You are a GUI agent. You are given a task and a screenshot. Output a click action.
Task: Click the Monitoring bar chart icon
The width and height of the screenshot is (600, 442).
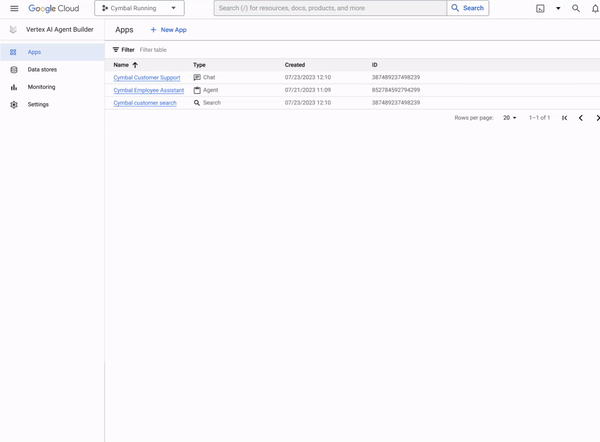click(14, 87)
